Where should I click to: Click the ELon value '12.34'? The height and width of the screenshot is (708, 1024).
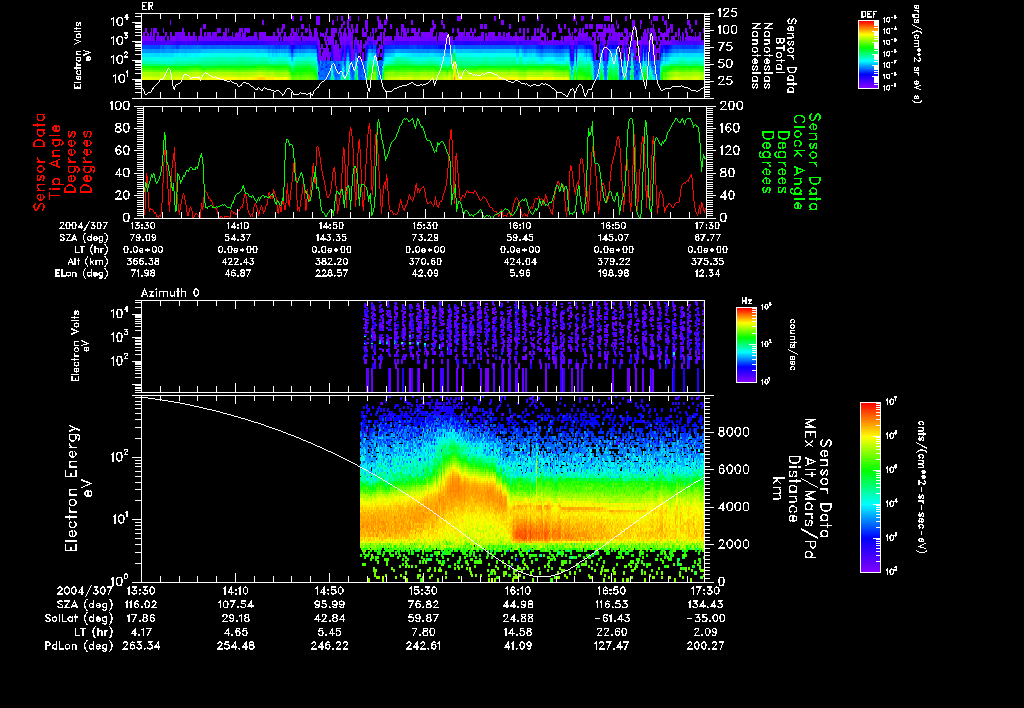point(708,274)
